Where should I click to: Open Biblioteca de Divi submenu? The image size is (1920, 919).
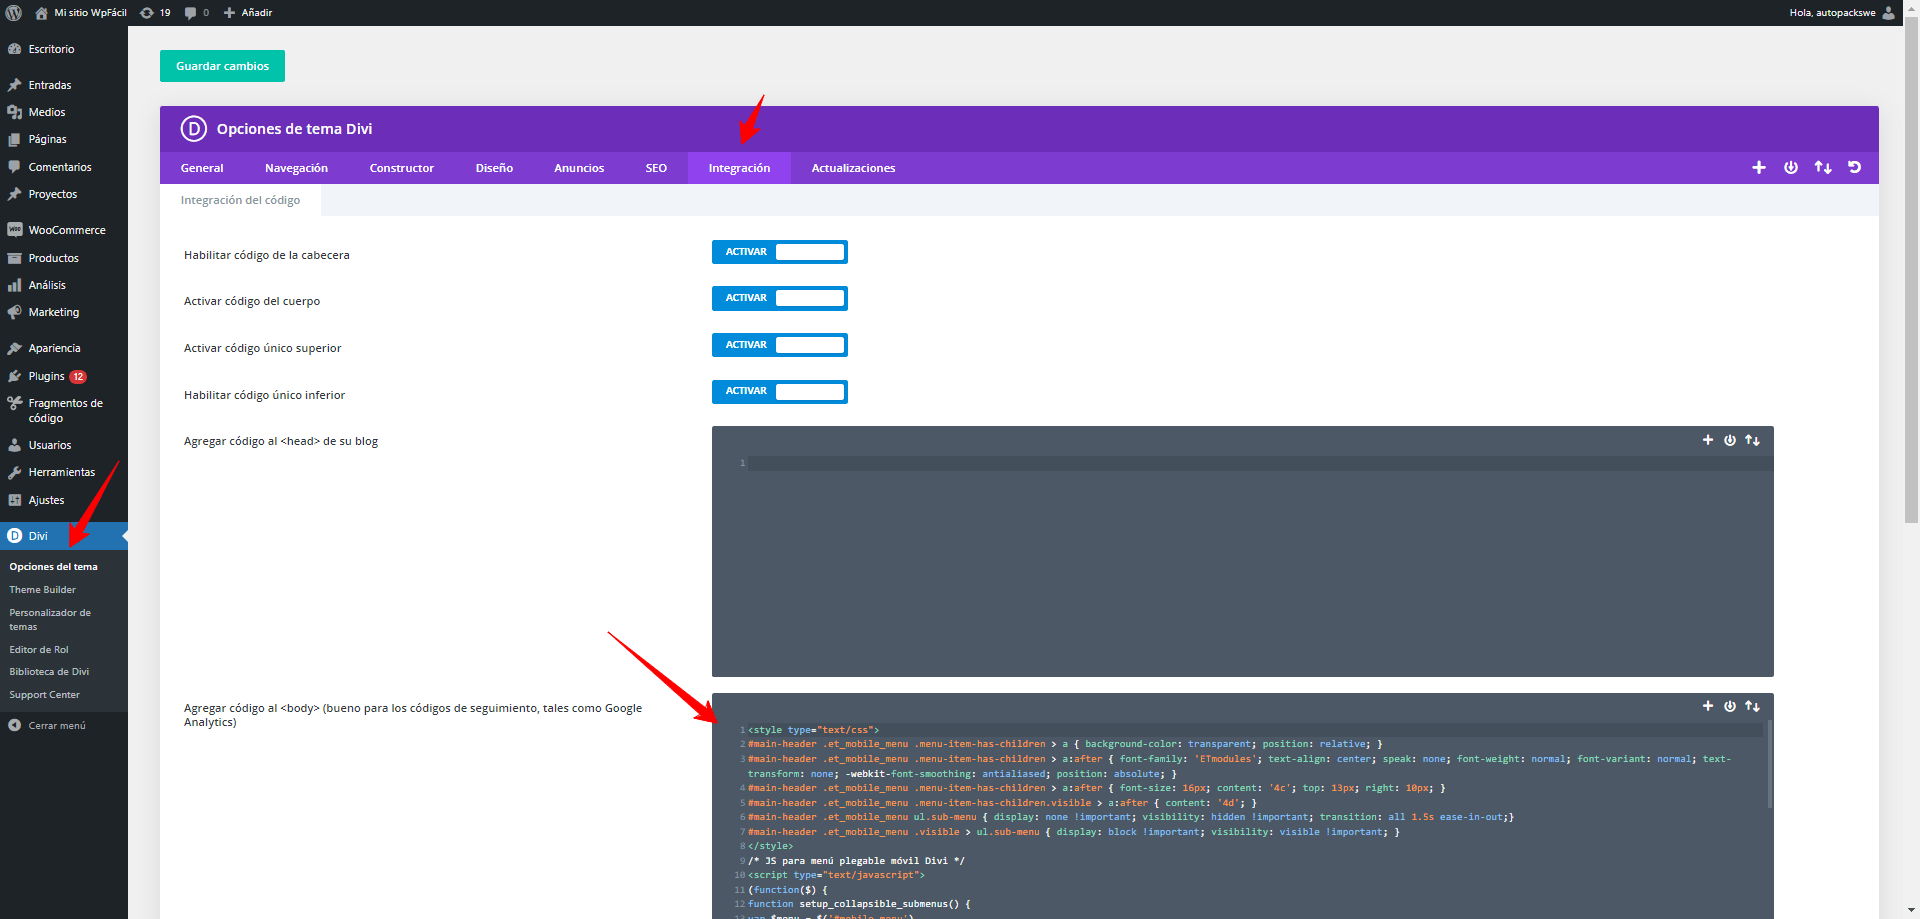pyautogui.click(x=49, y=672)
